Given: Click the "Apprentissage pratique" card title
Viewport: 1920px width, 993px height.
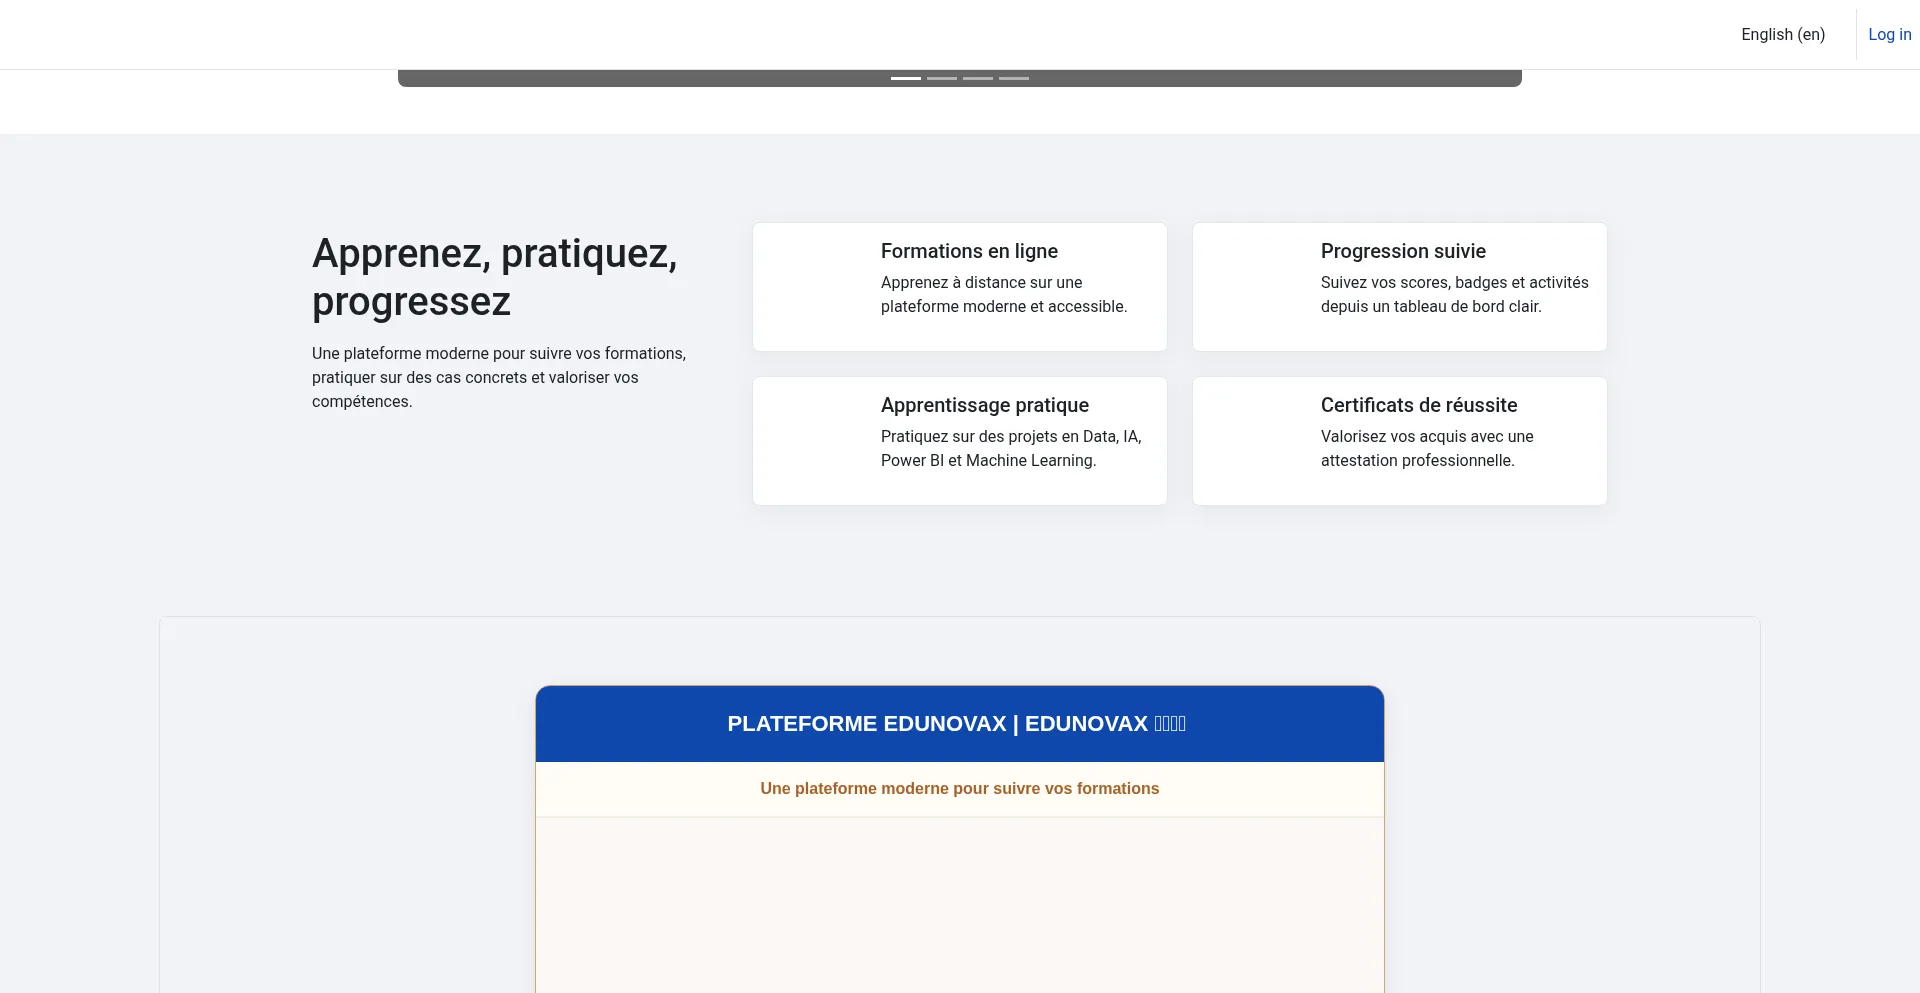Looking at the screenshot, I should [x=985, y=405].
